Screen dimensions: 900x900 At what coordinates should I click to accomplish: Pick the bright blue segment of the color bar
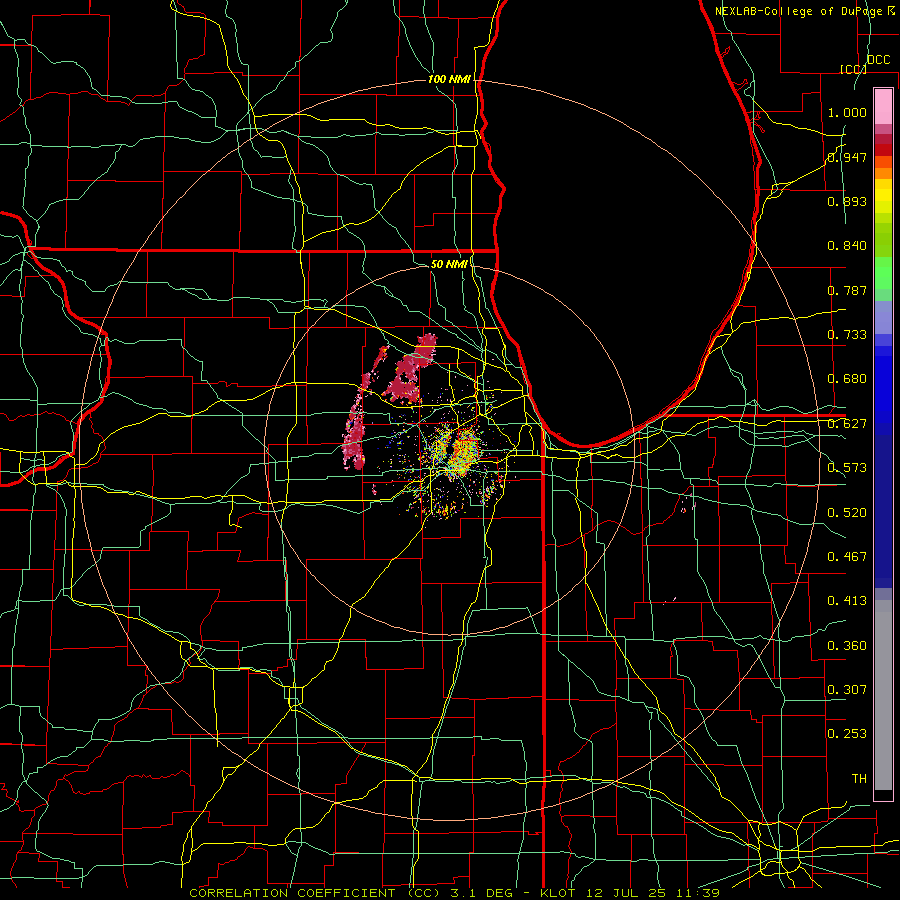point(883,390)
